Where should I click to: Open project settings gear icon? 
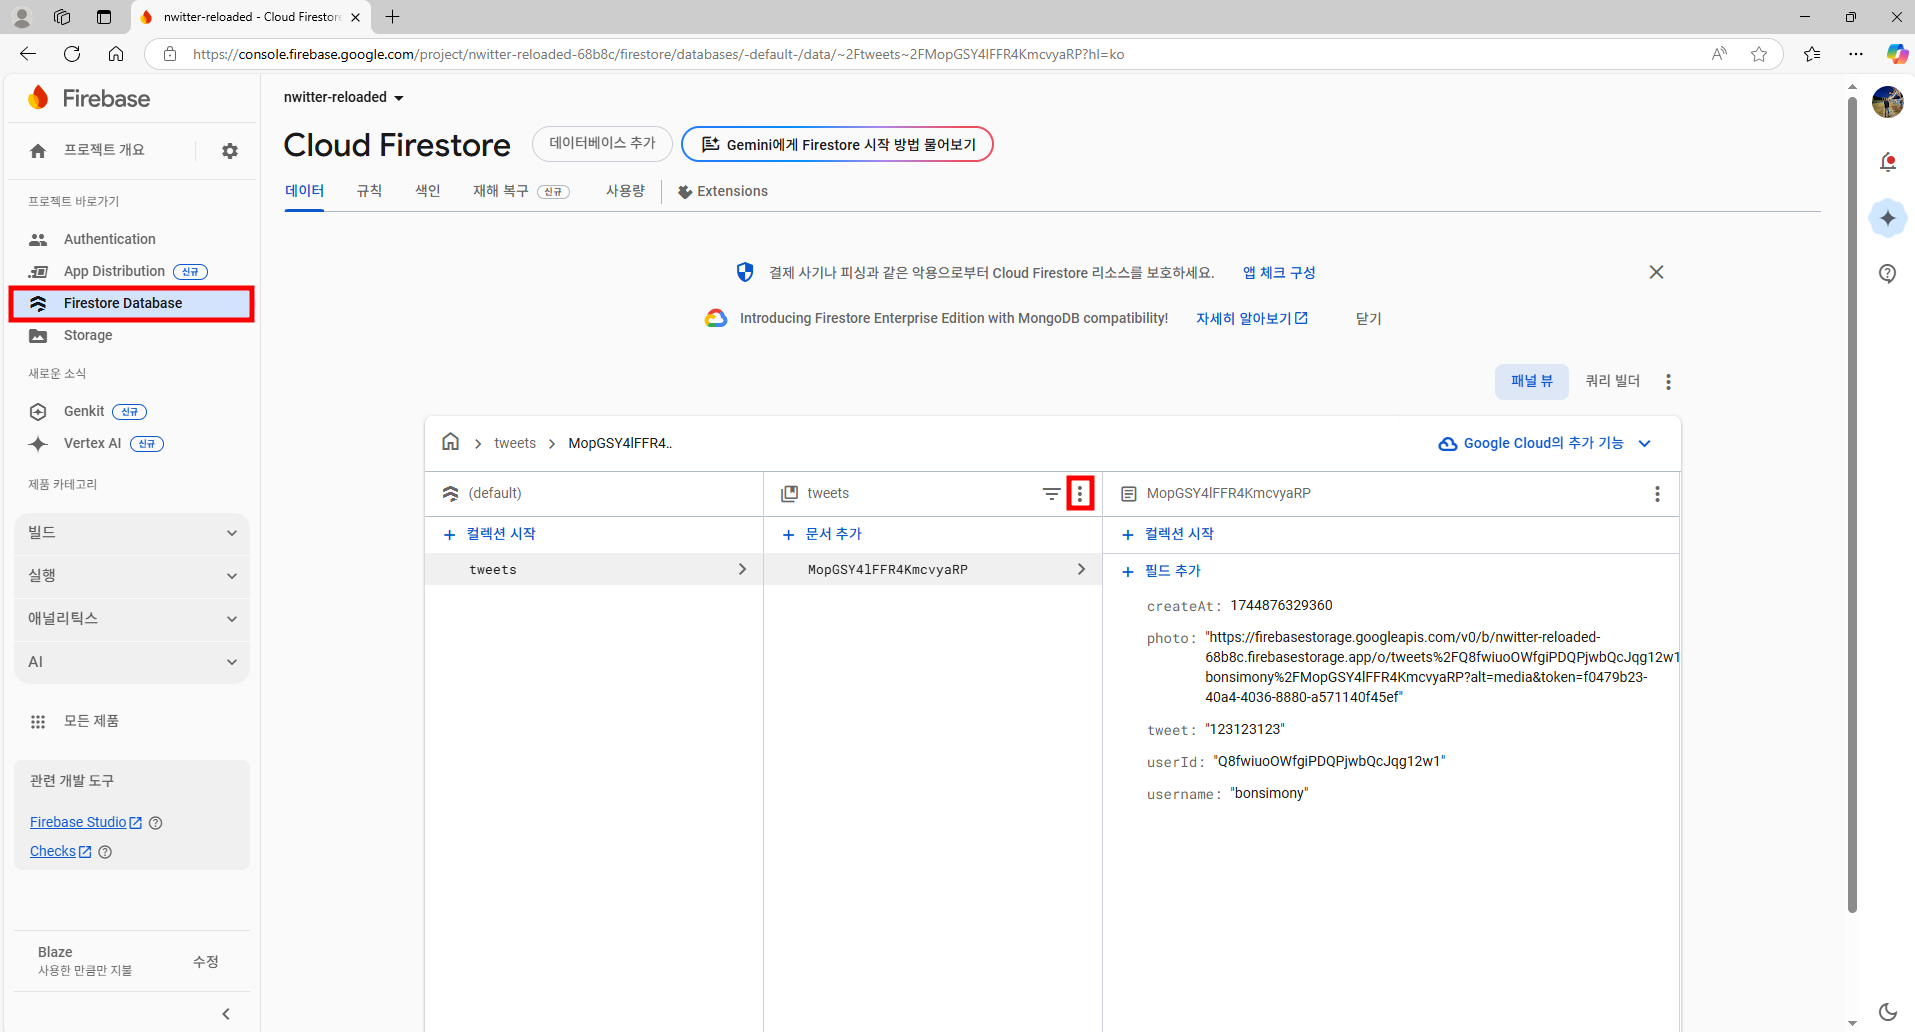pos(230,151)
